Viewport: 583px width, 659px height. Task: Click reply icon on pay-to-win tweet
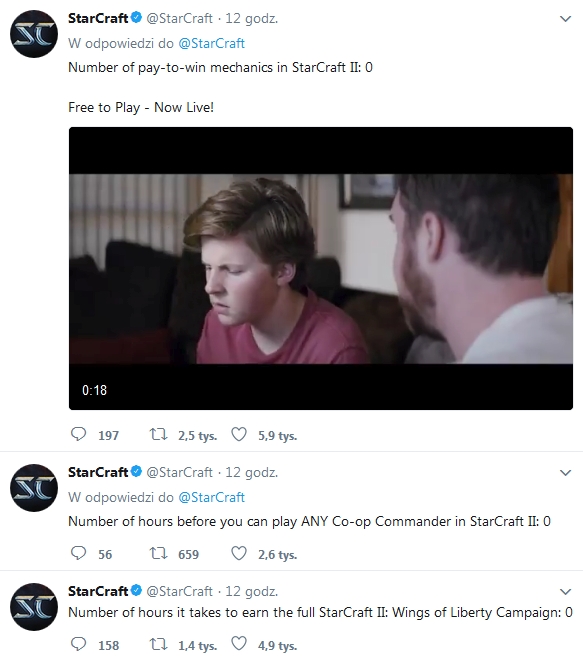pos(78,434)
